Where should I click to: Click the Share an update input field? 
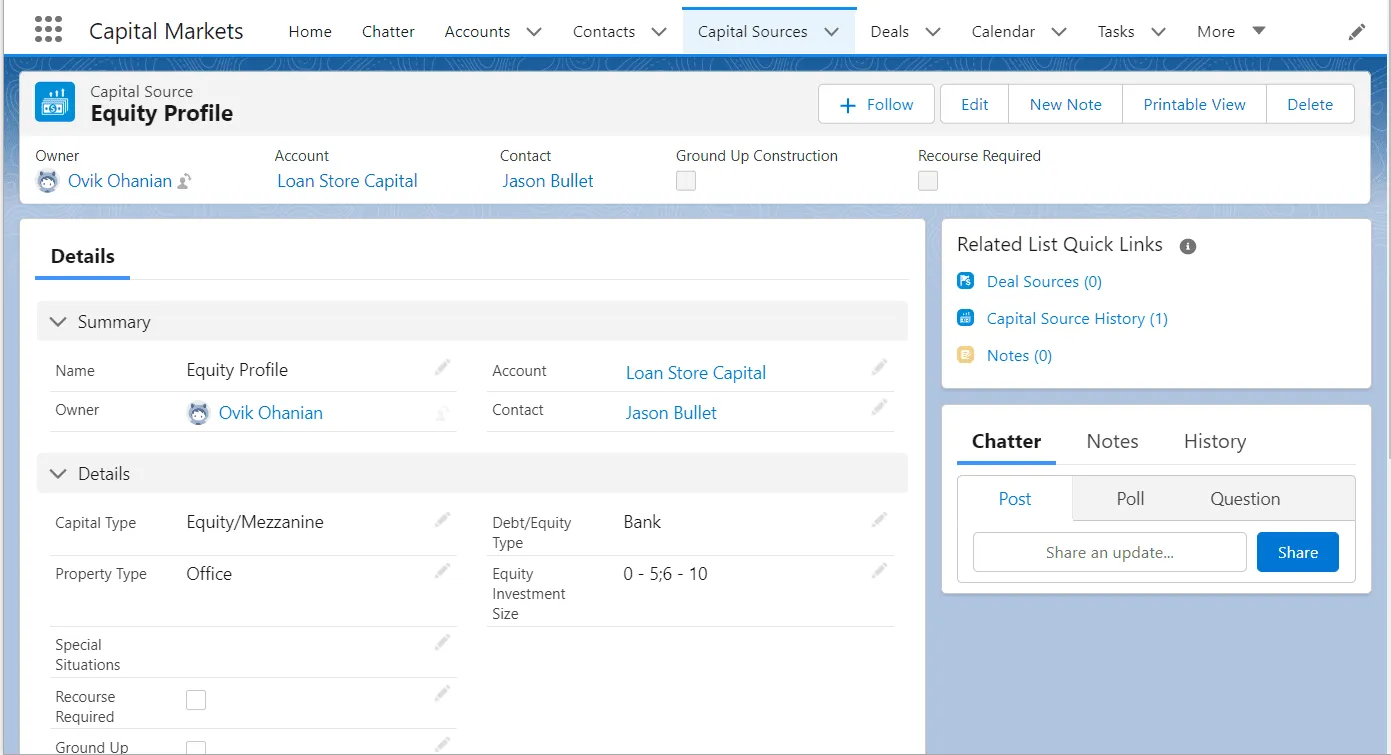click(1110, 552)
